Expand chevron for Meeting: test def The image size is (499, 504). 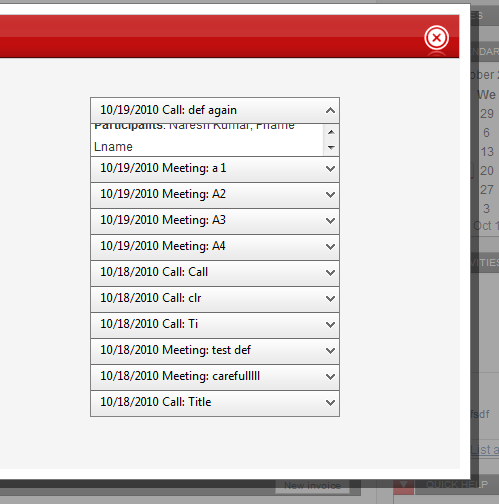click(330, 351)
